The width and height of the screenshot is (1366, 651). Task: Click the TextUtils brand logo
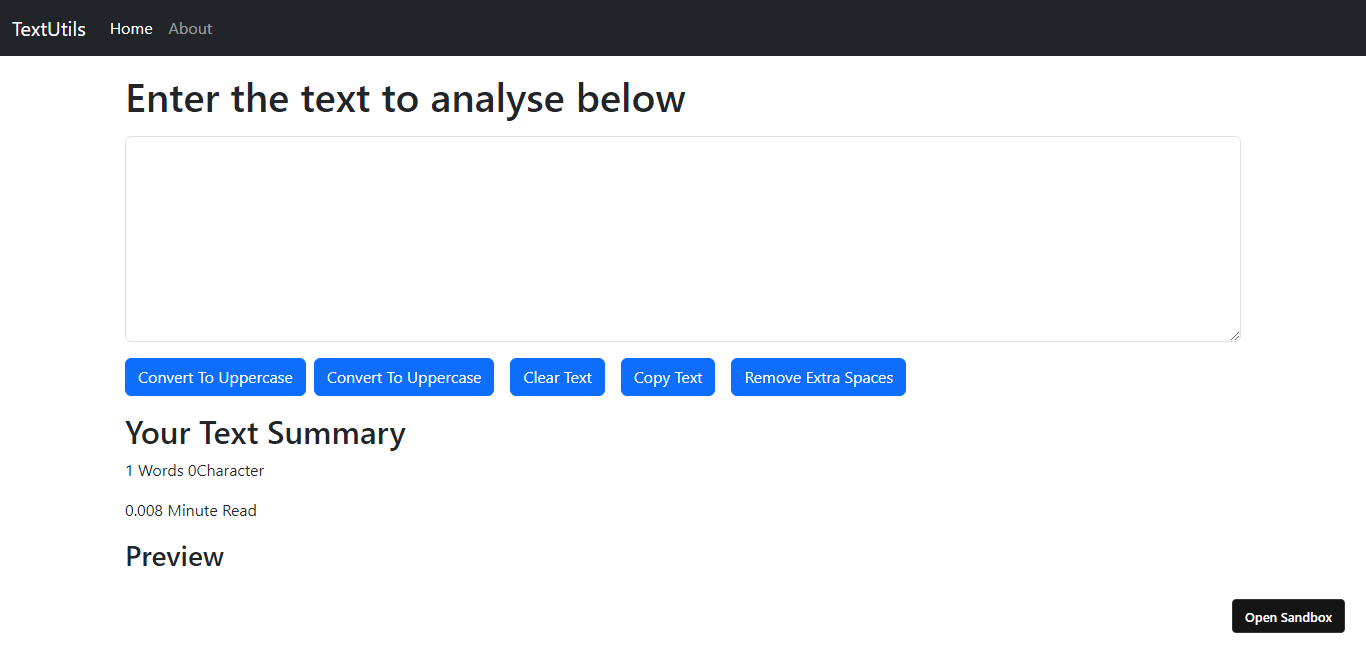click(49, 29)
